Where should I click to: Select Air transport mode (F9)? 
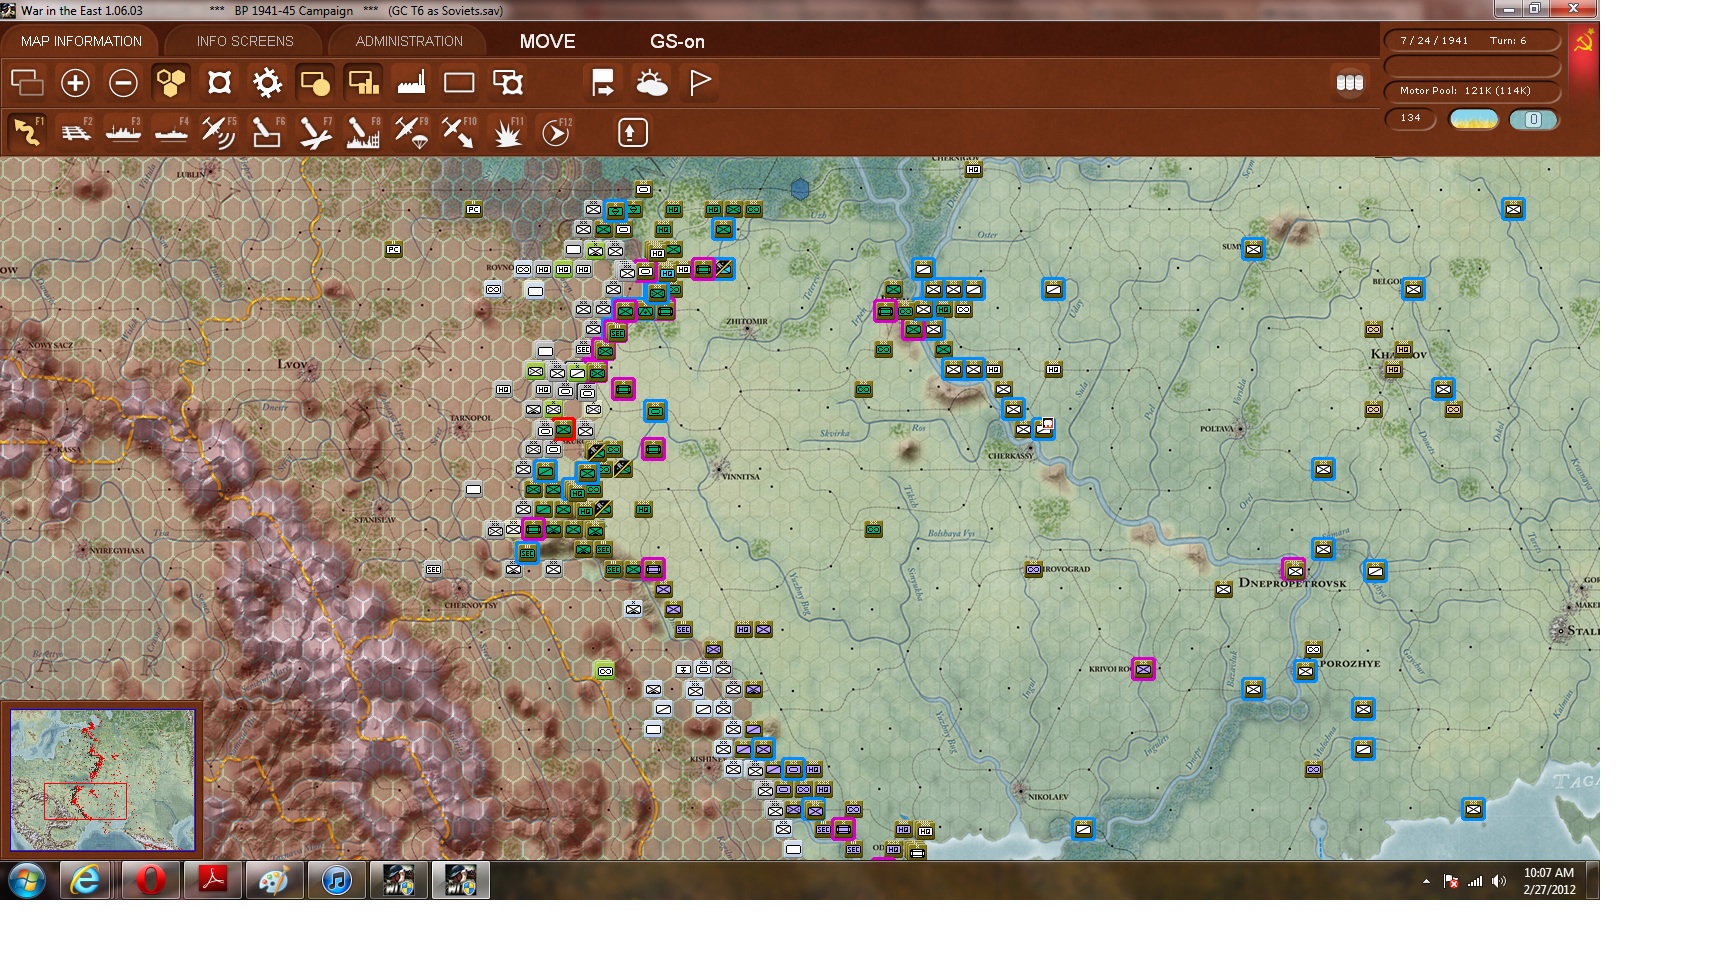411,132
